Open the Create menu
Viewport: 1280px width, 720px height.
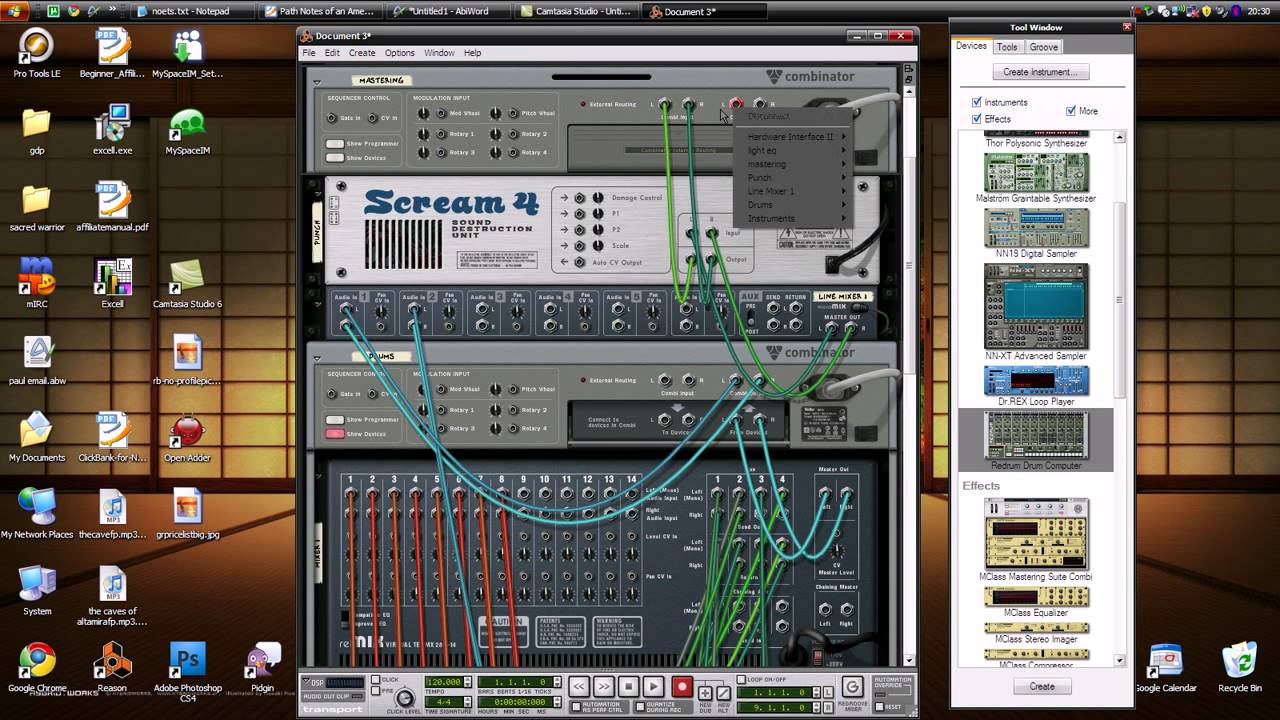click(362, 53)
